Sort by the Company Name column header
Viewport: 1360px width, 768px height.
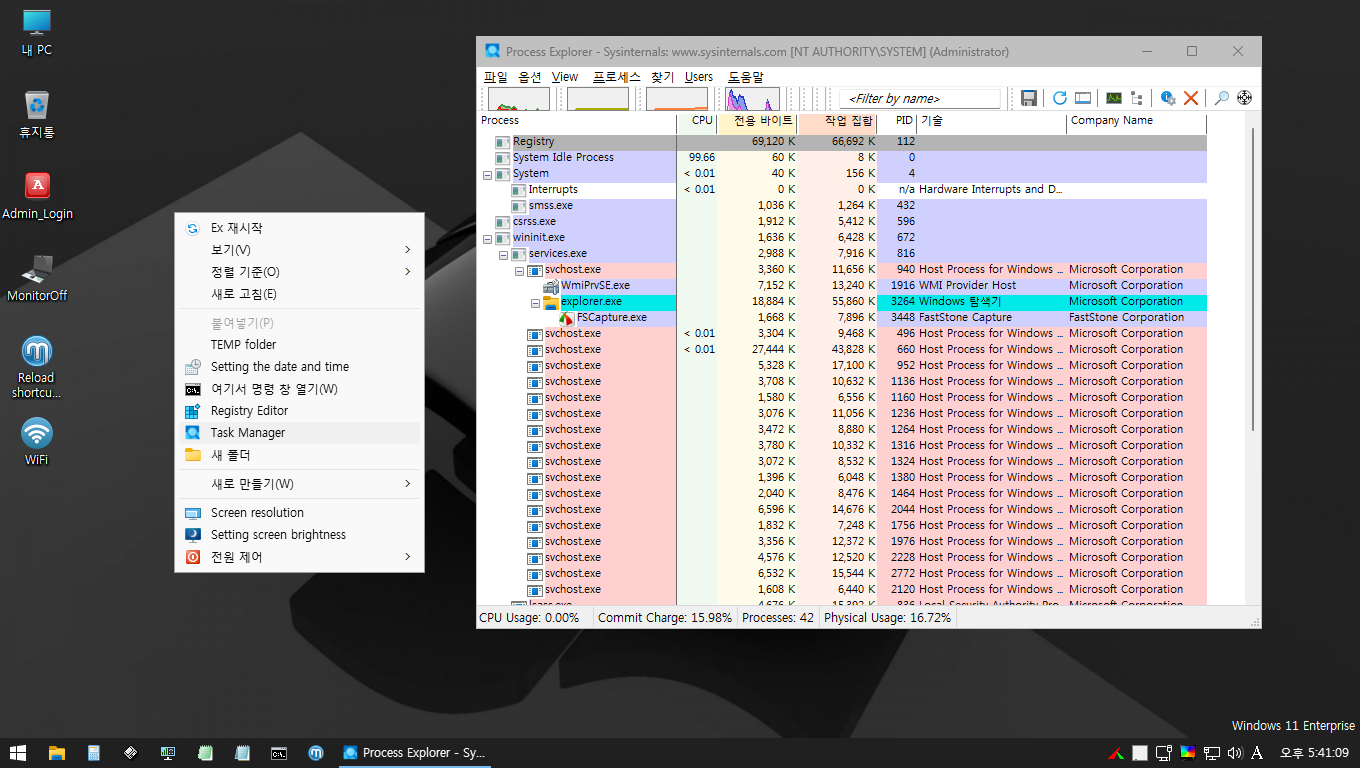pyautogui.click(x=1136, y=121)
